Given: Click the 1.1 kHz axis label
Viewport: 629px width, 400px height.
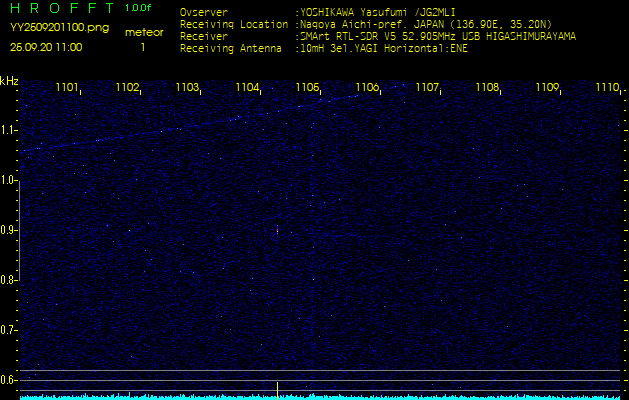Looking at the screenshot, I should click(9, 130).
